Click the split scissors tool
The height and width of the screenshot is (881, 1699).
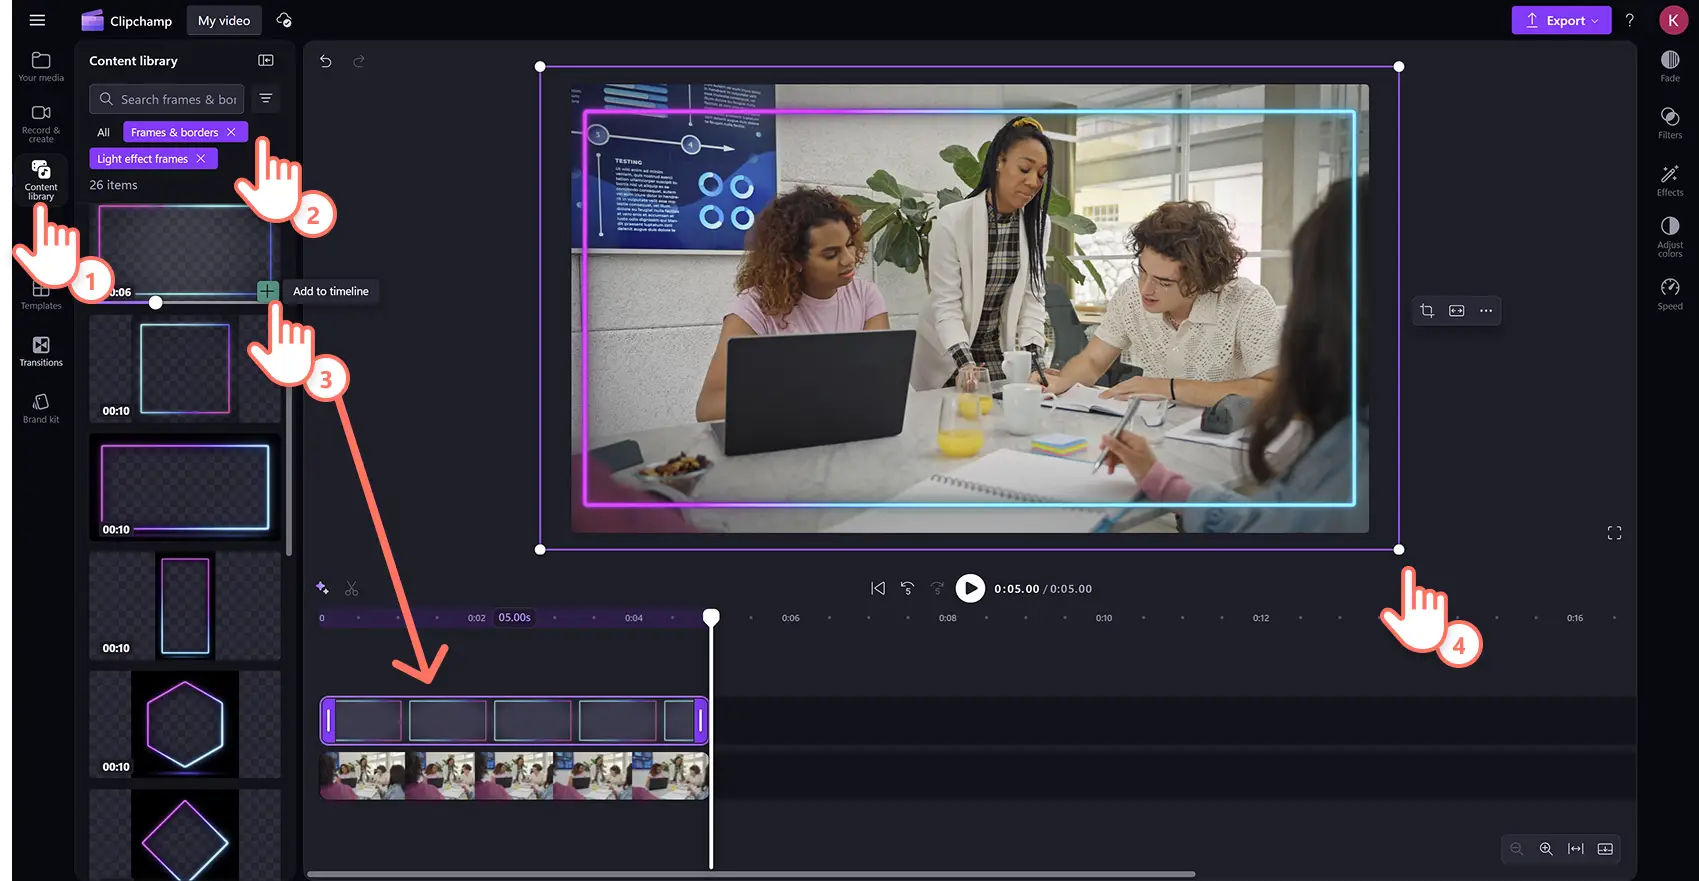(351, 589)
